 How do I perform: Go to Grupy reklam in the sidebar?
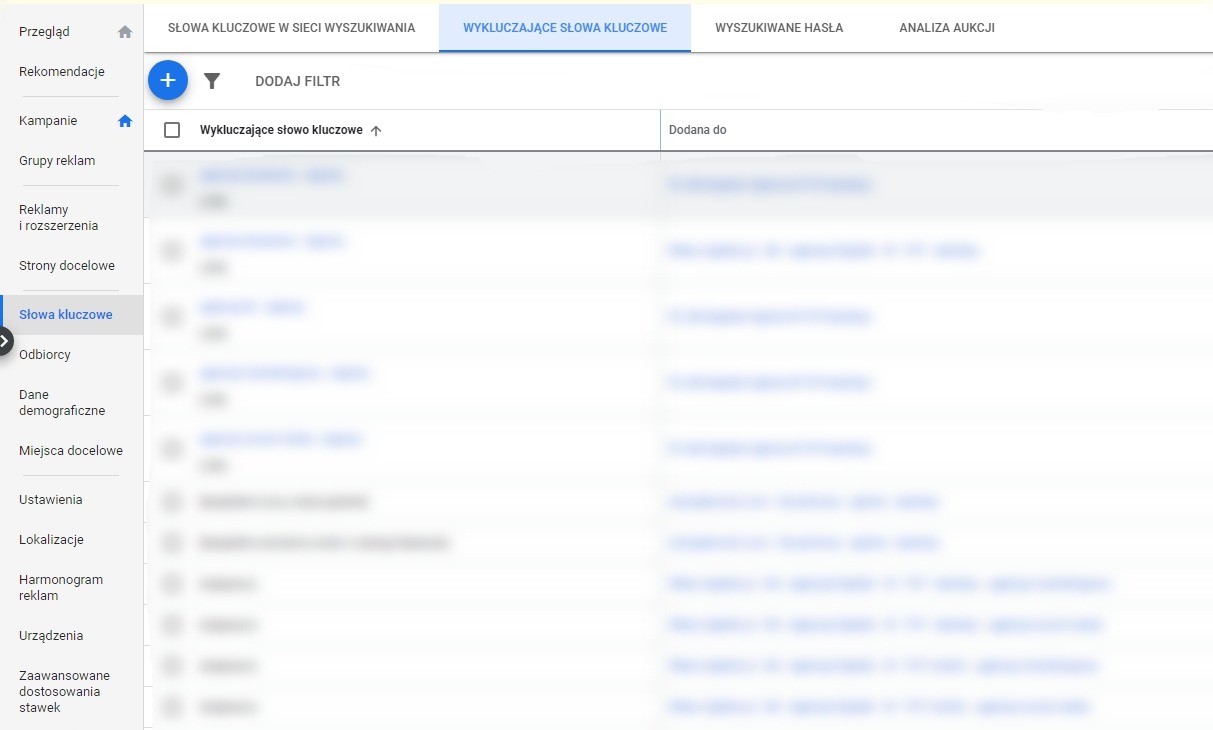pos(57,161)
